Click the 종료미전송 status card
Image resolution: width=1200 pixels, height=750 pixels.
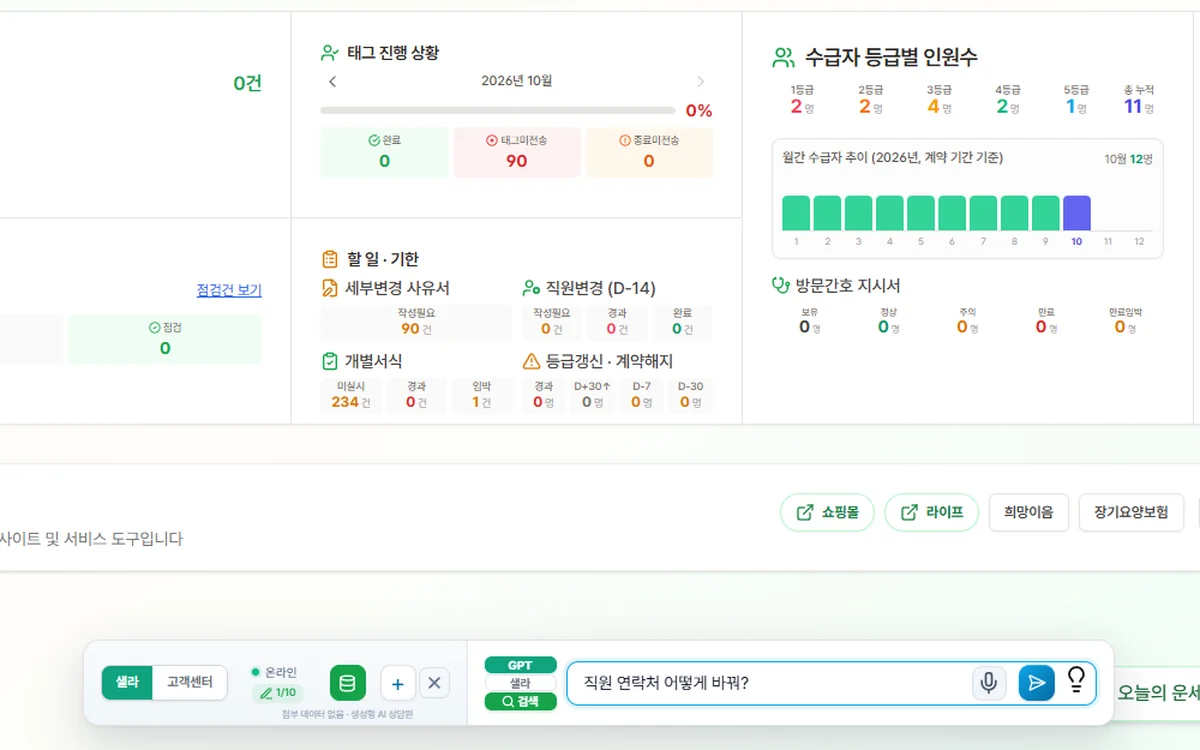click(x=649, y=152)
